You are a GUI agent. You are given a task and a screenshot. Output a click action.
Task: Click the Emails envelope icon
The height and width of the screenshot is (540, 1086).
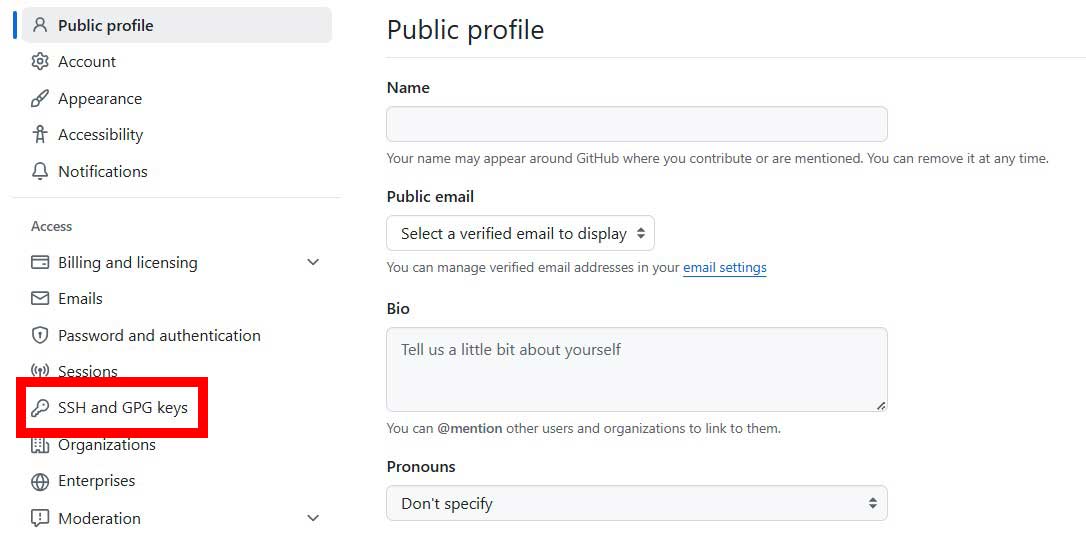pos(40,298)
